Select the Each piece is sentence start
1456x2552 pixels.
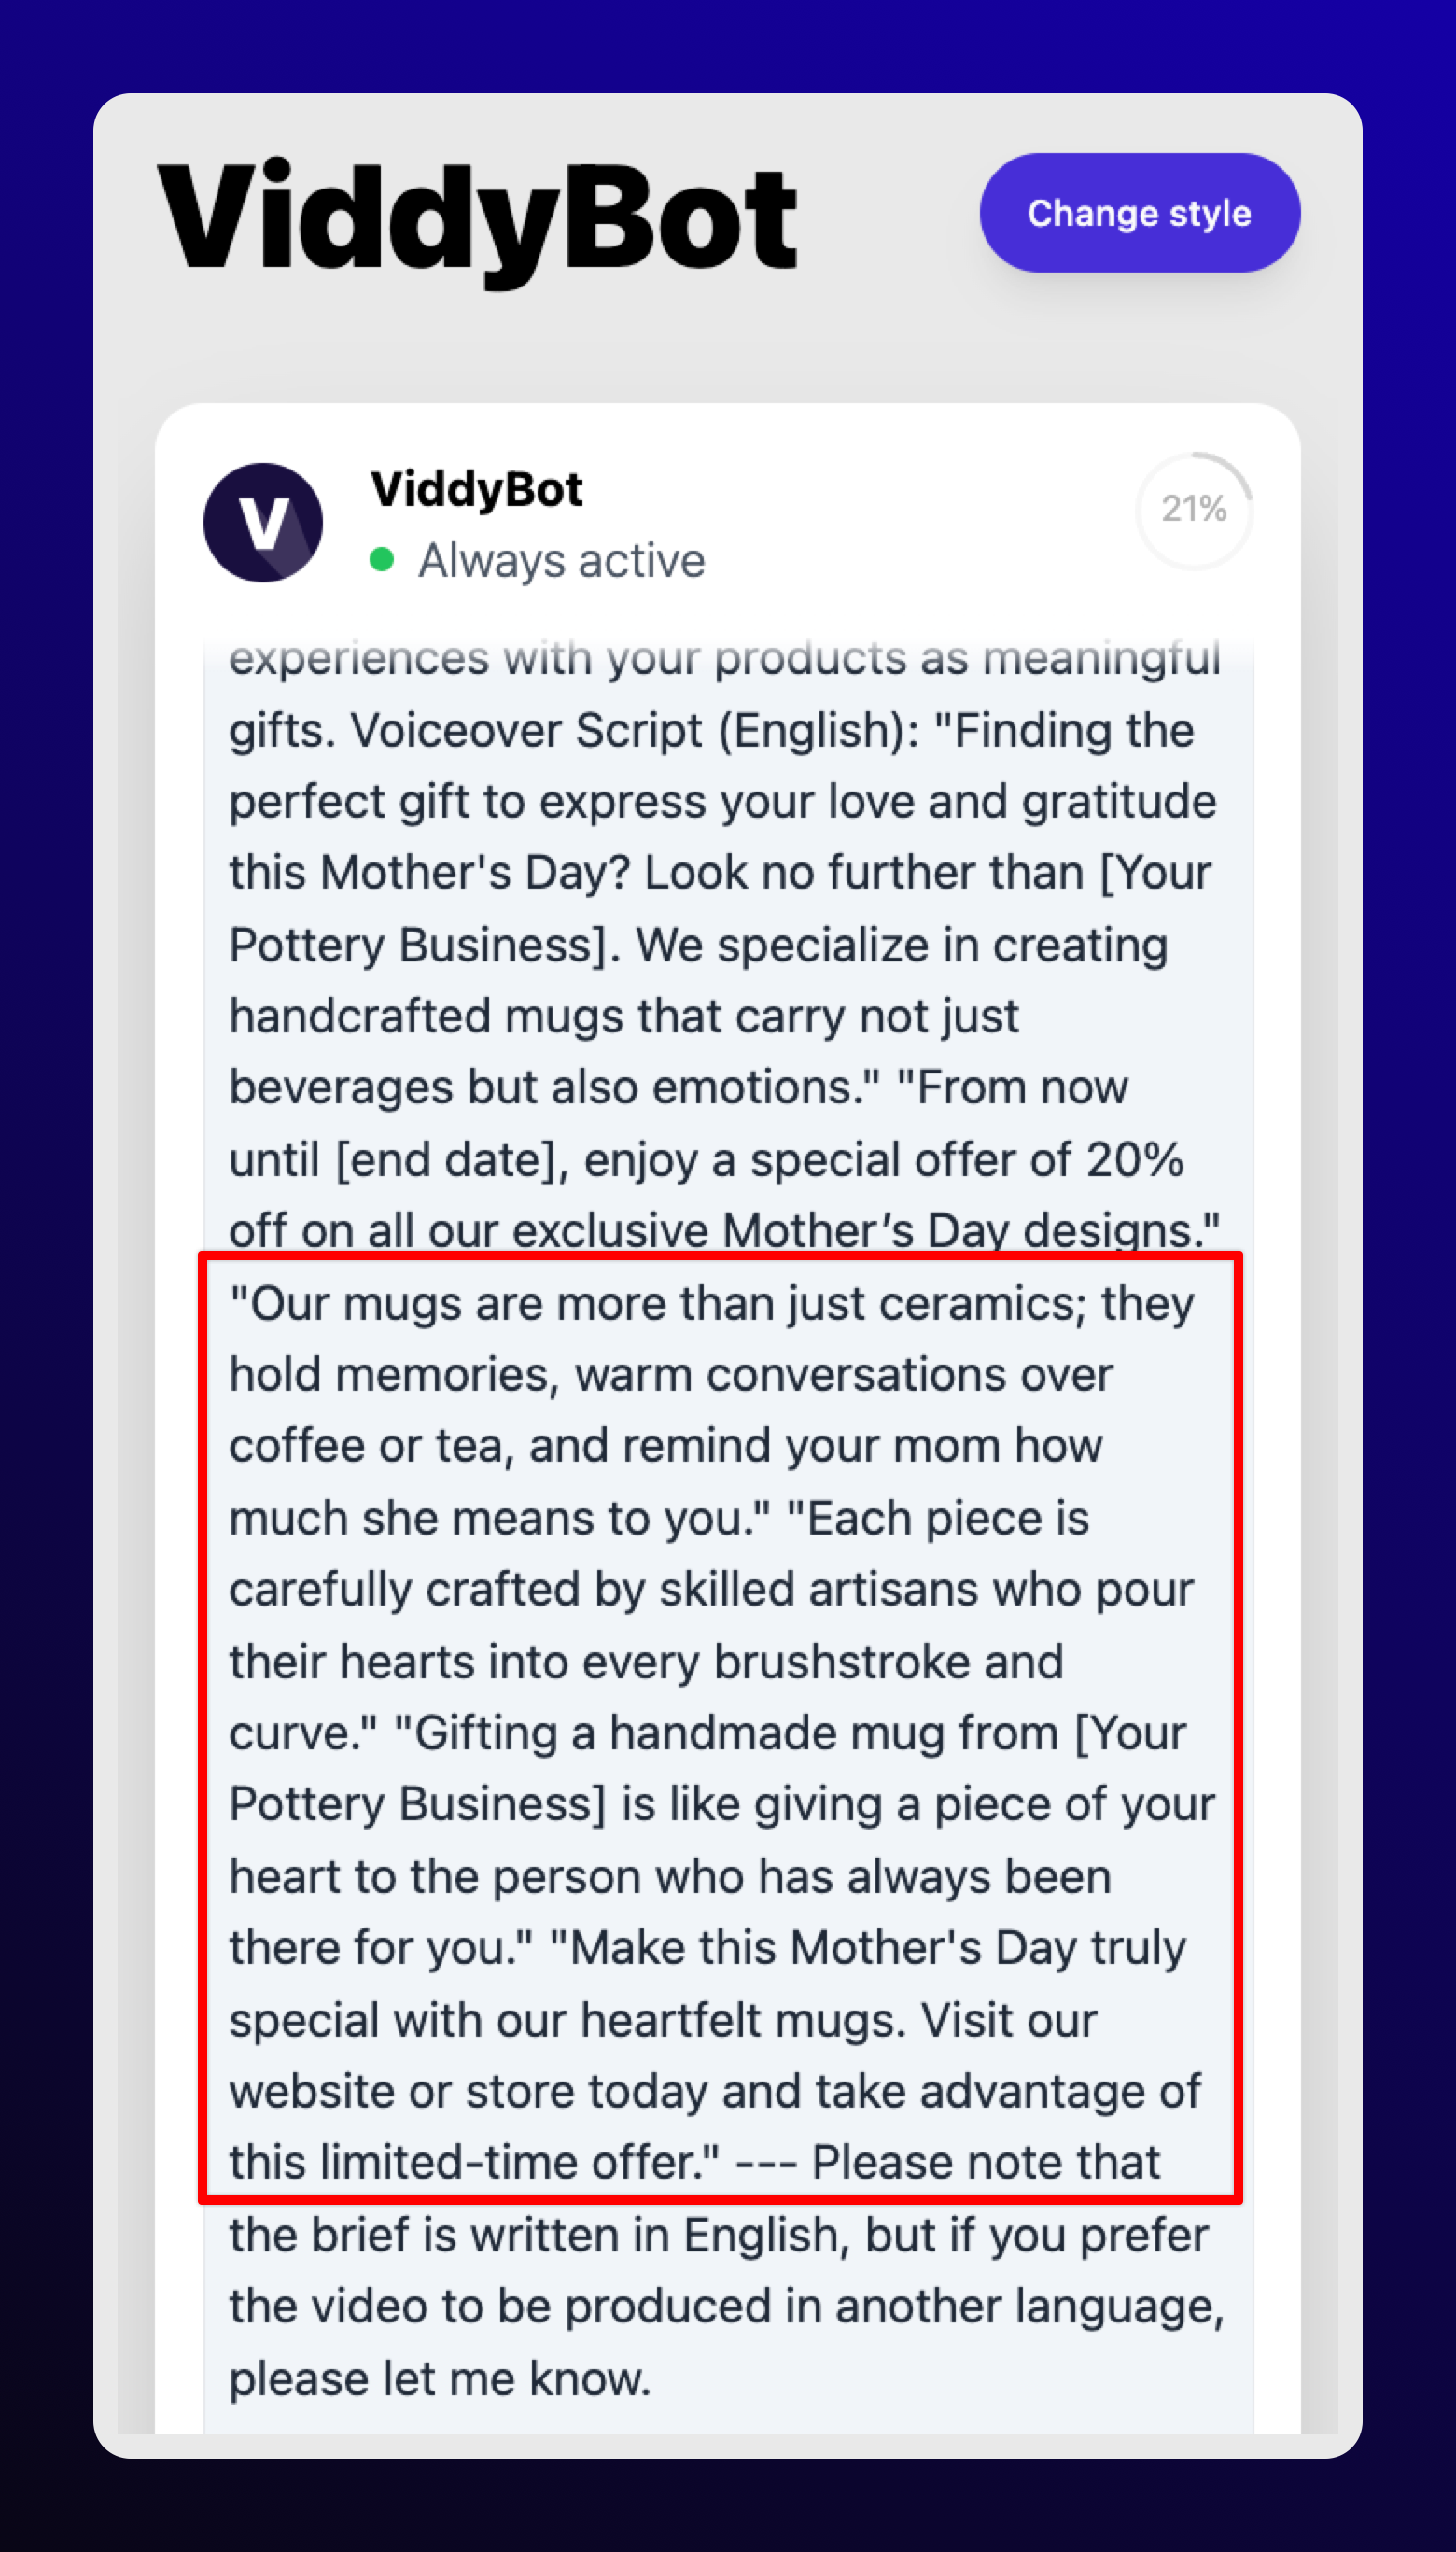point(938,1518)
